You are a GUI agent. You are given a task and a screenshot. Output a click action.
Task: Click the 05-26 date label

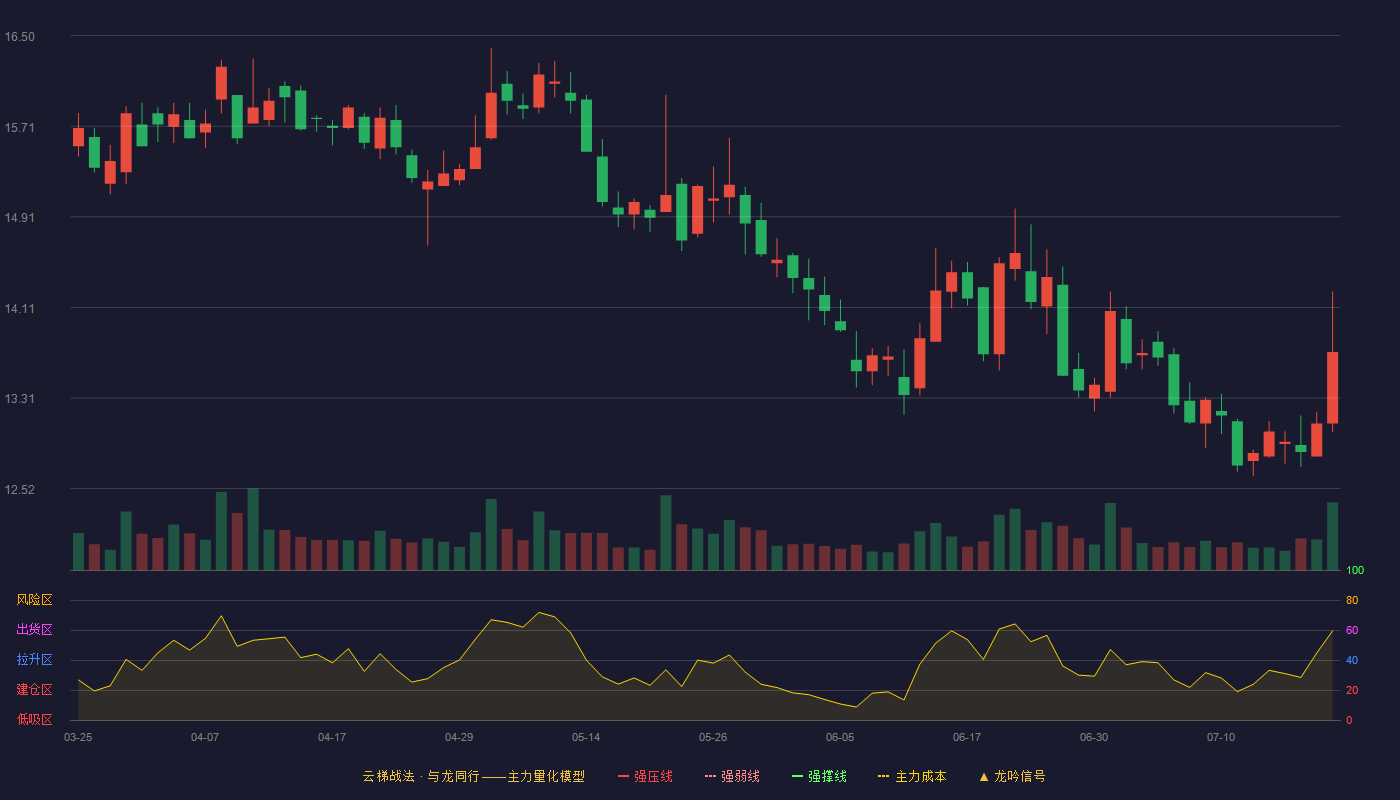pos(713,737)
